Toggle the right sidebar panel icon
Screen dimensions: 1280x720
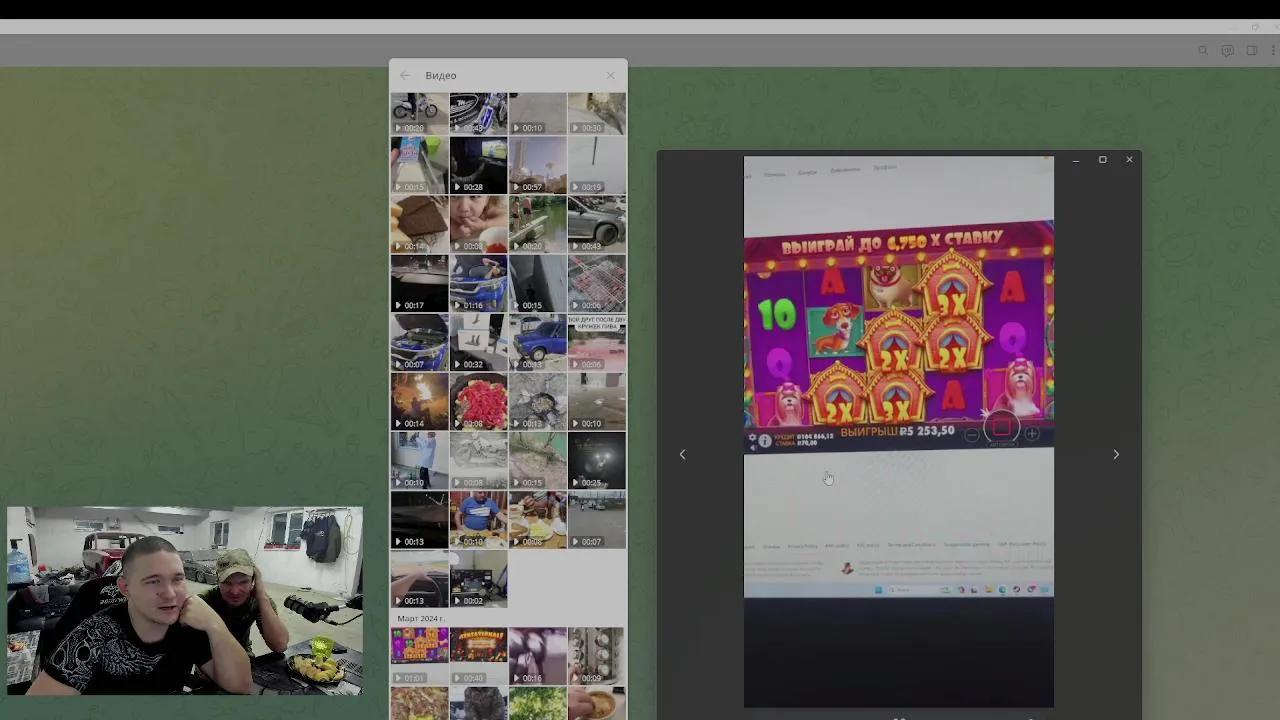click(x=1251, y=51)
